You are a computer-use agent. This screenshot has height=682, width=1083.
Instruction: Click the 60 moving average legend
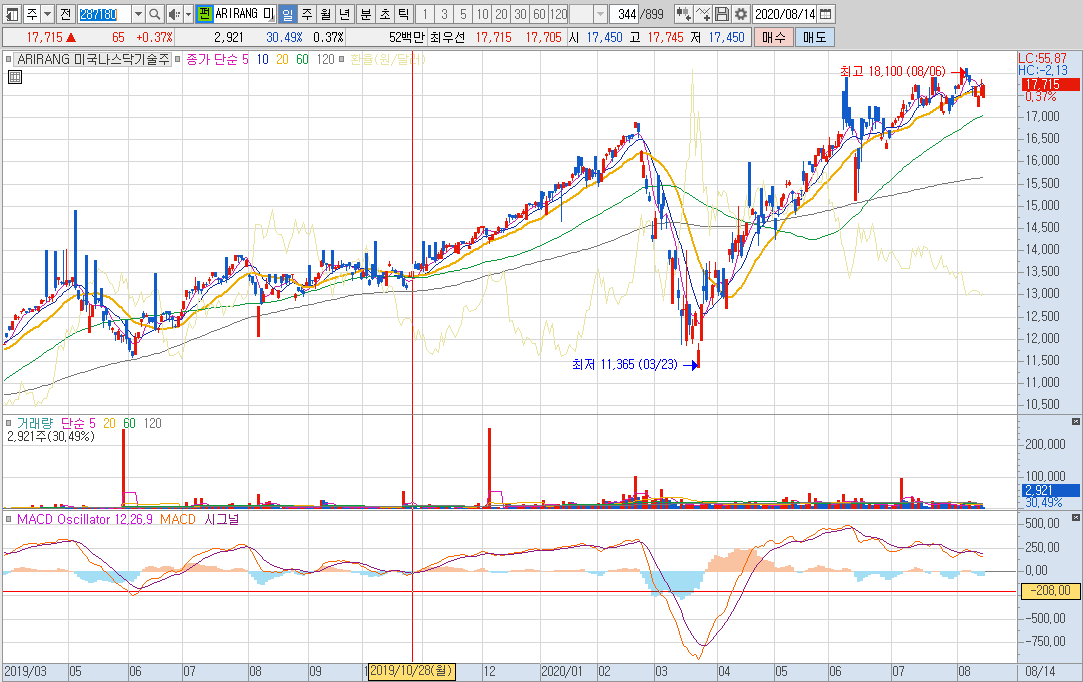303,59
